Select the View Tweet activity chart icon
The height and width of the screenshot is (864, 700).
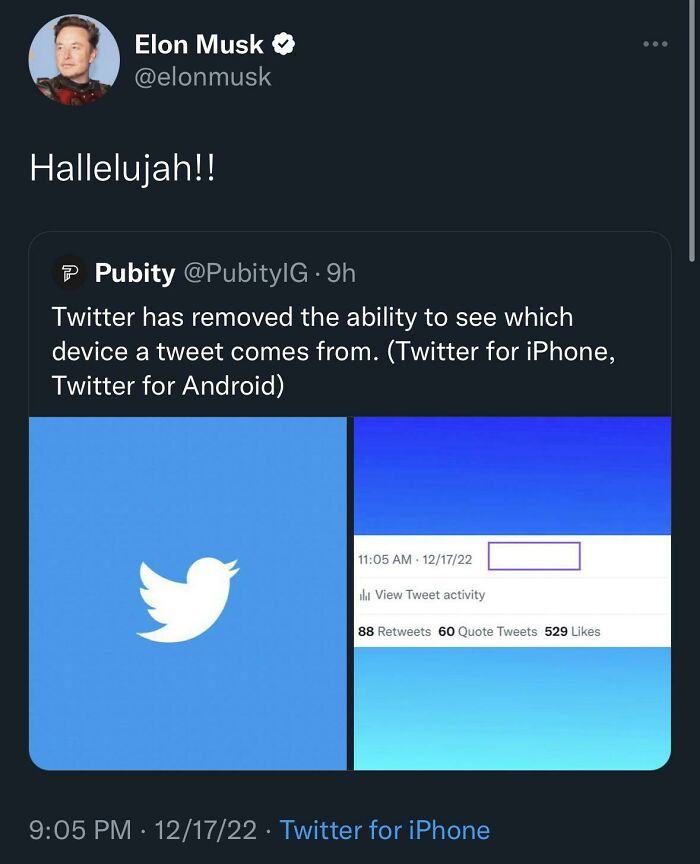(365, 594)
